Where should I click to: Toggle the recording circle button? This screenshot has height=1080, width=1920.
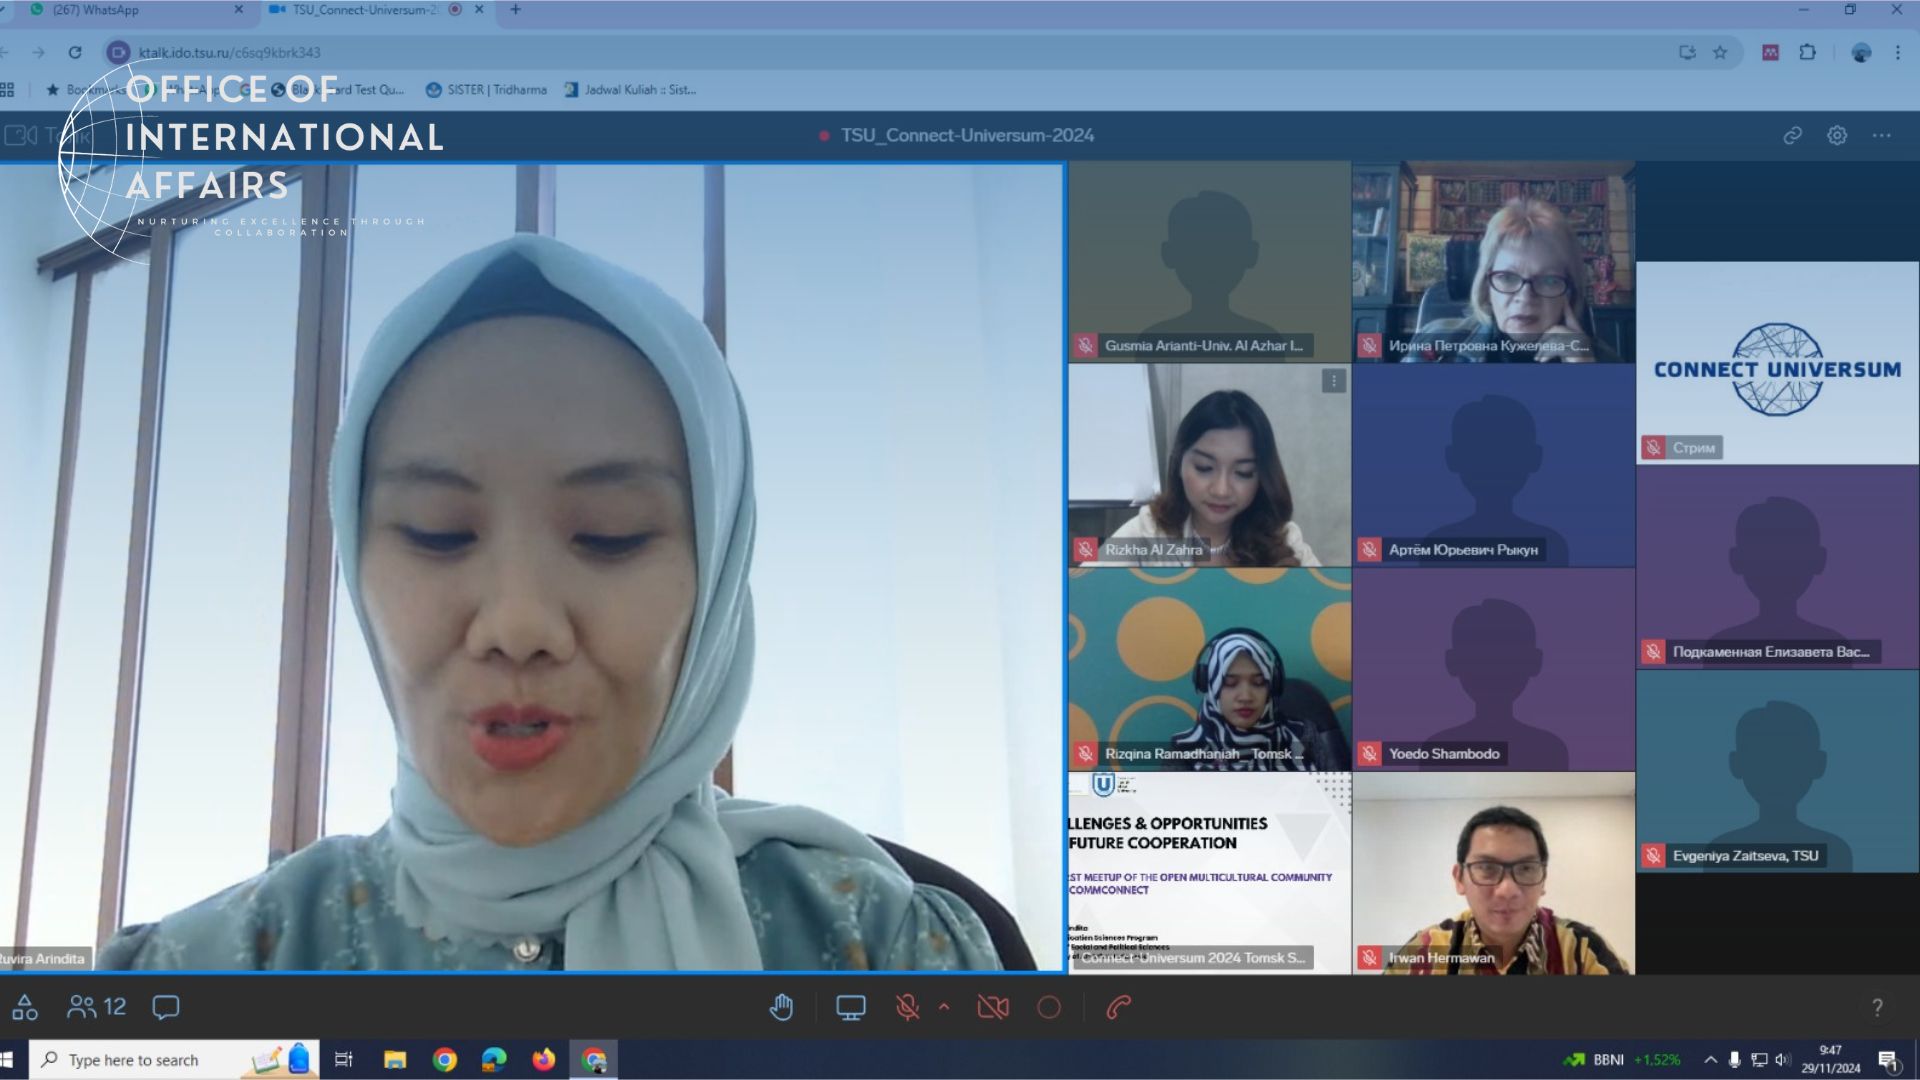(1049, 1008)
